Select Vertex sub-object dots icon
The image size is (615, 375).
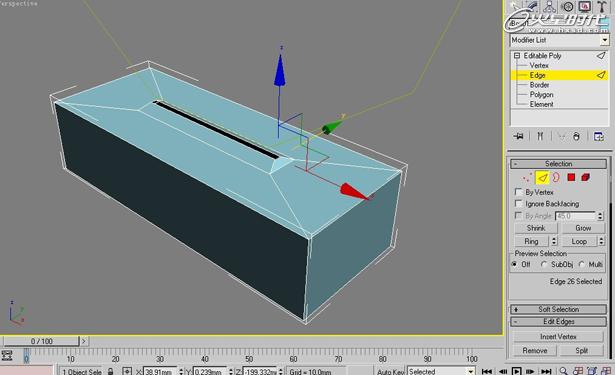[x=527, y=178]
